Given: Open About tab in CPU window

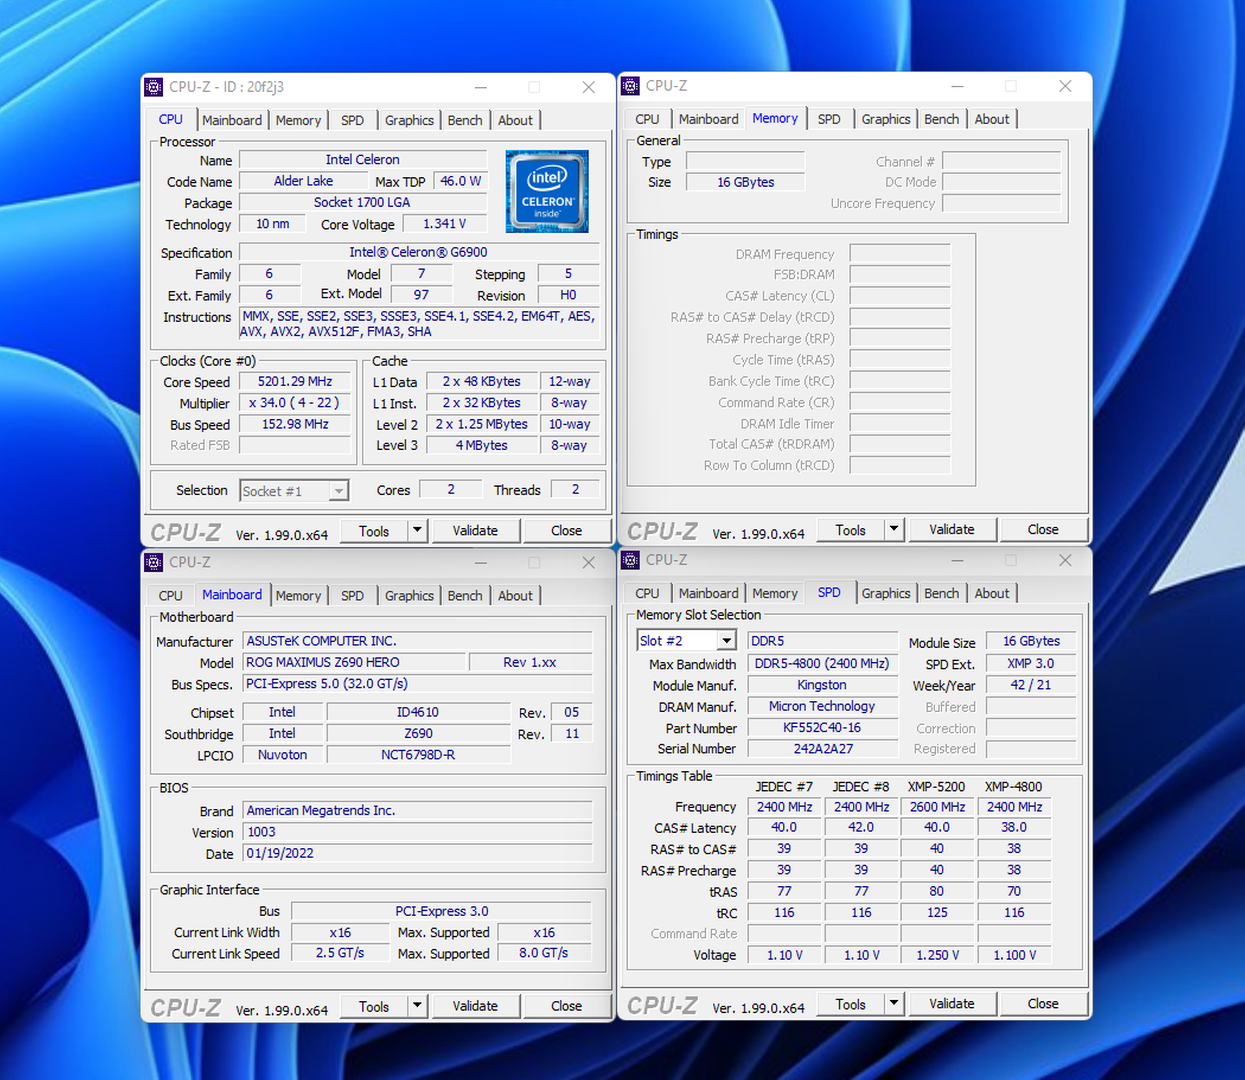Looking at the screenshot, I should pyautogui.click(x=515, y=120).
